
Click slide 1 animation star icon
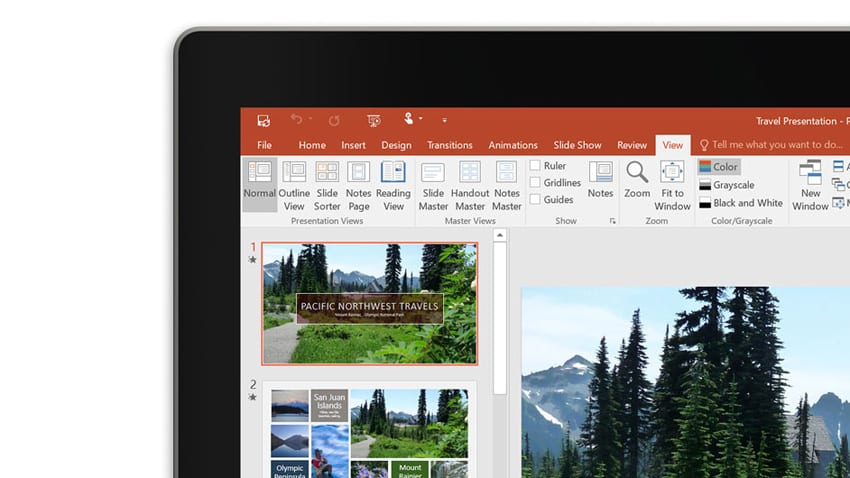point(252,260)
